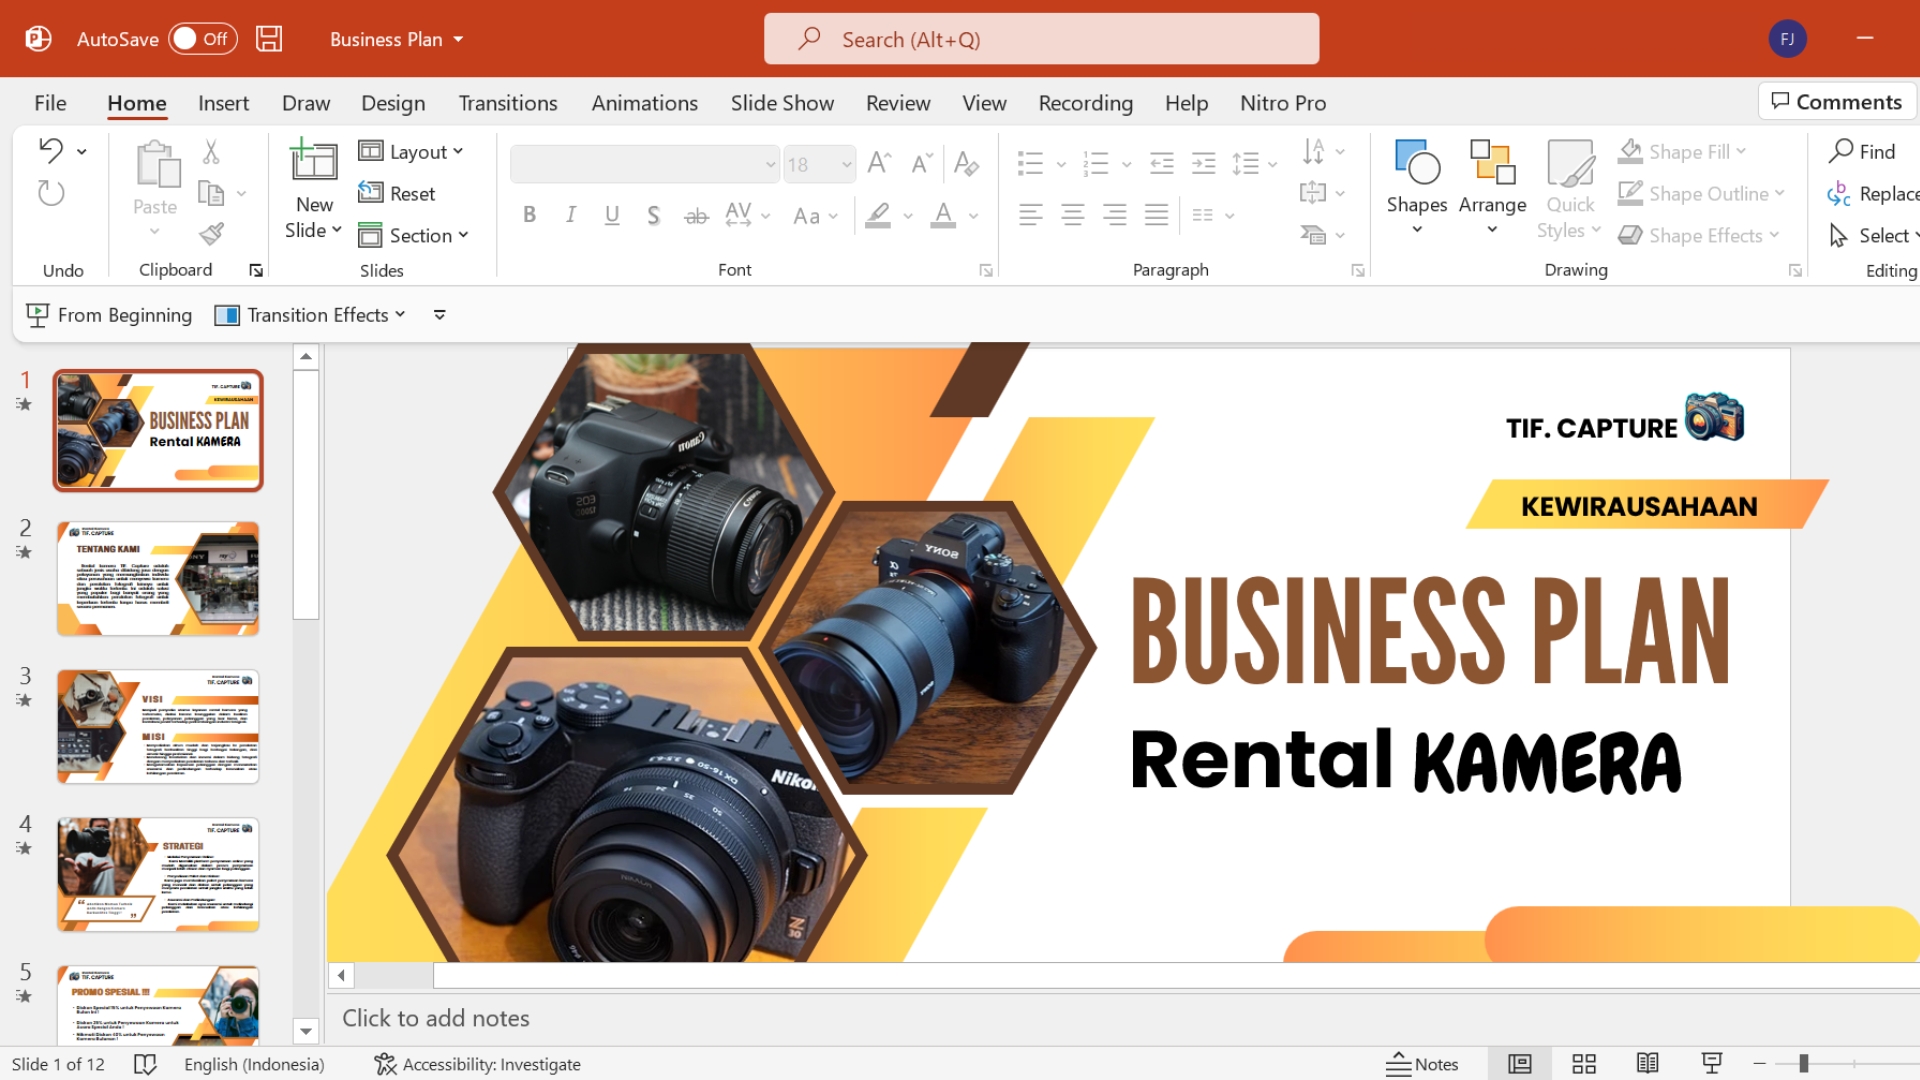Screen dimensions: 1920x1080
Task: Click the Format Painter icon
Action: (x=211, y=234)
